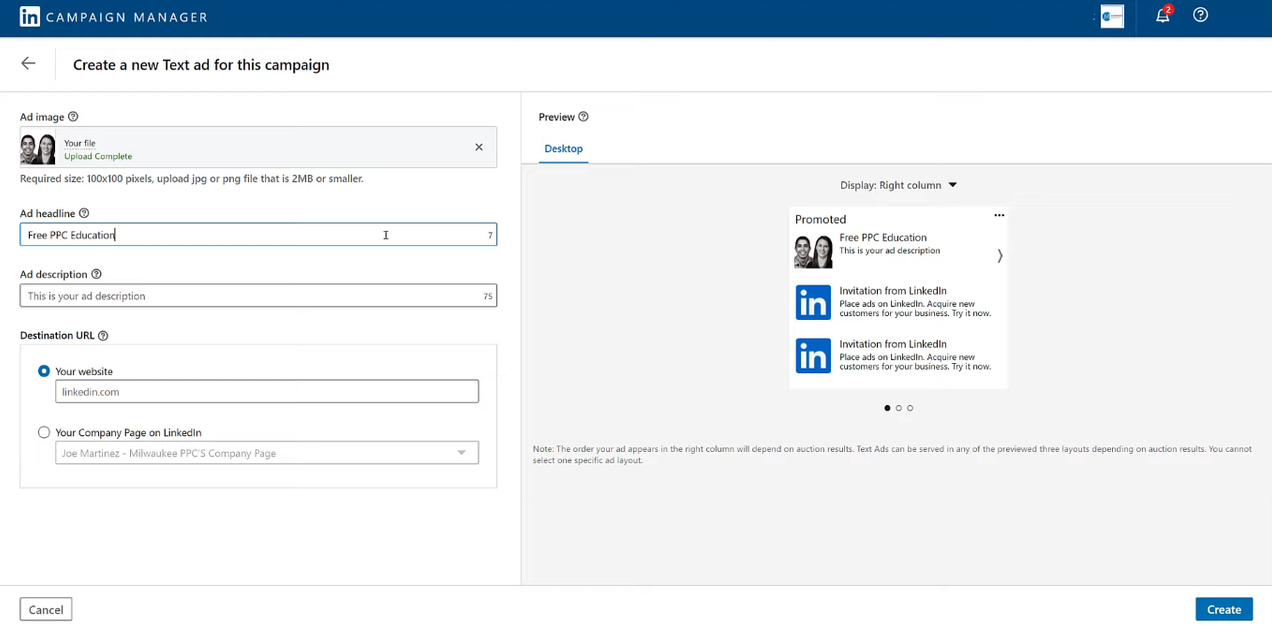Image resolution: width=1272 pixels, height=625 pixels.
Task: Click the preview ad photo thumbnail
Action: [813, 251]
